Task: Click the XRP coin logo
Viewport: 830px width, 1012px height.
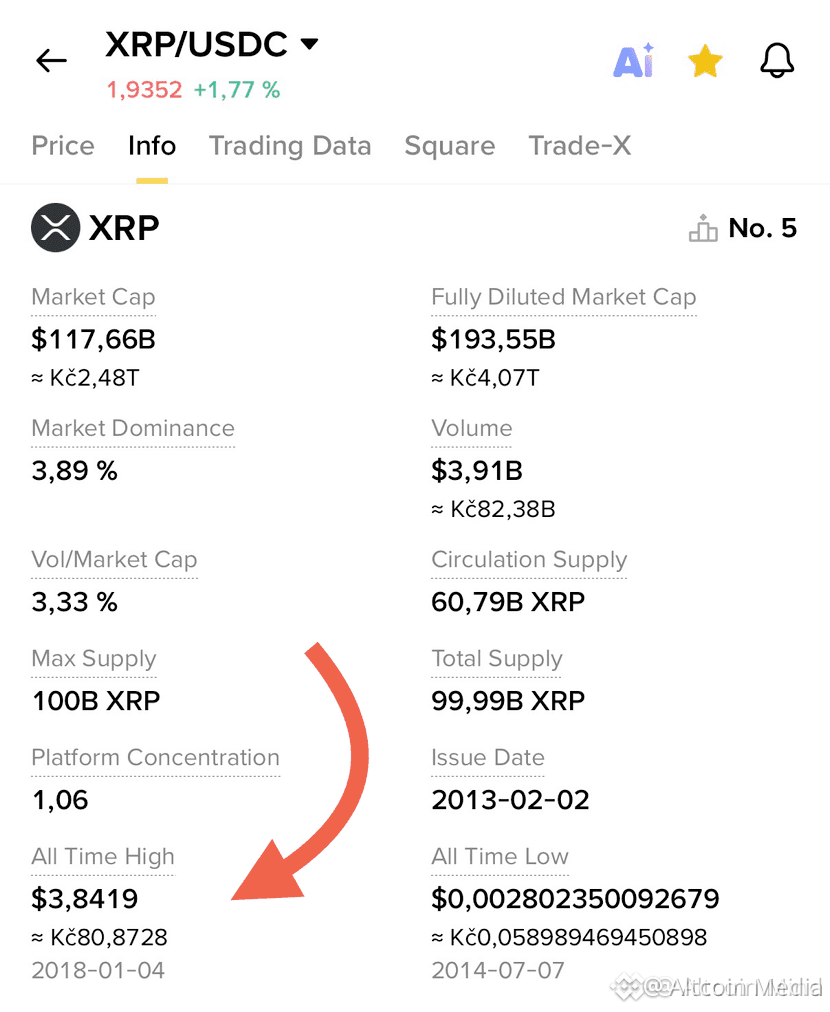Action: [x=56, y=227]
